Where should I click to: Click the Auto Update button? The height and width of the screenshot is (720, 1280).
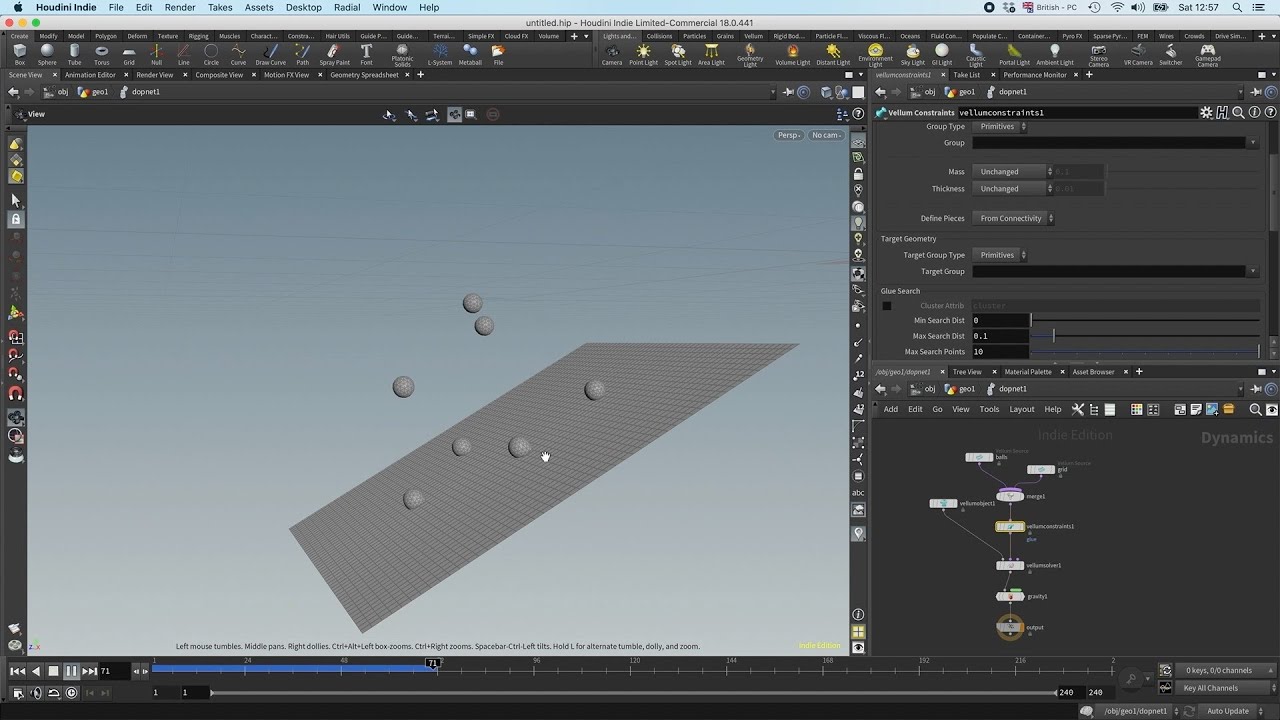tap(1227, 711)
